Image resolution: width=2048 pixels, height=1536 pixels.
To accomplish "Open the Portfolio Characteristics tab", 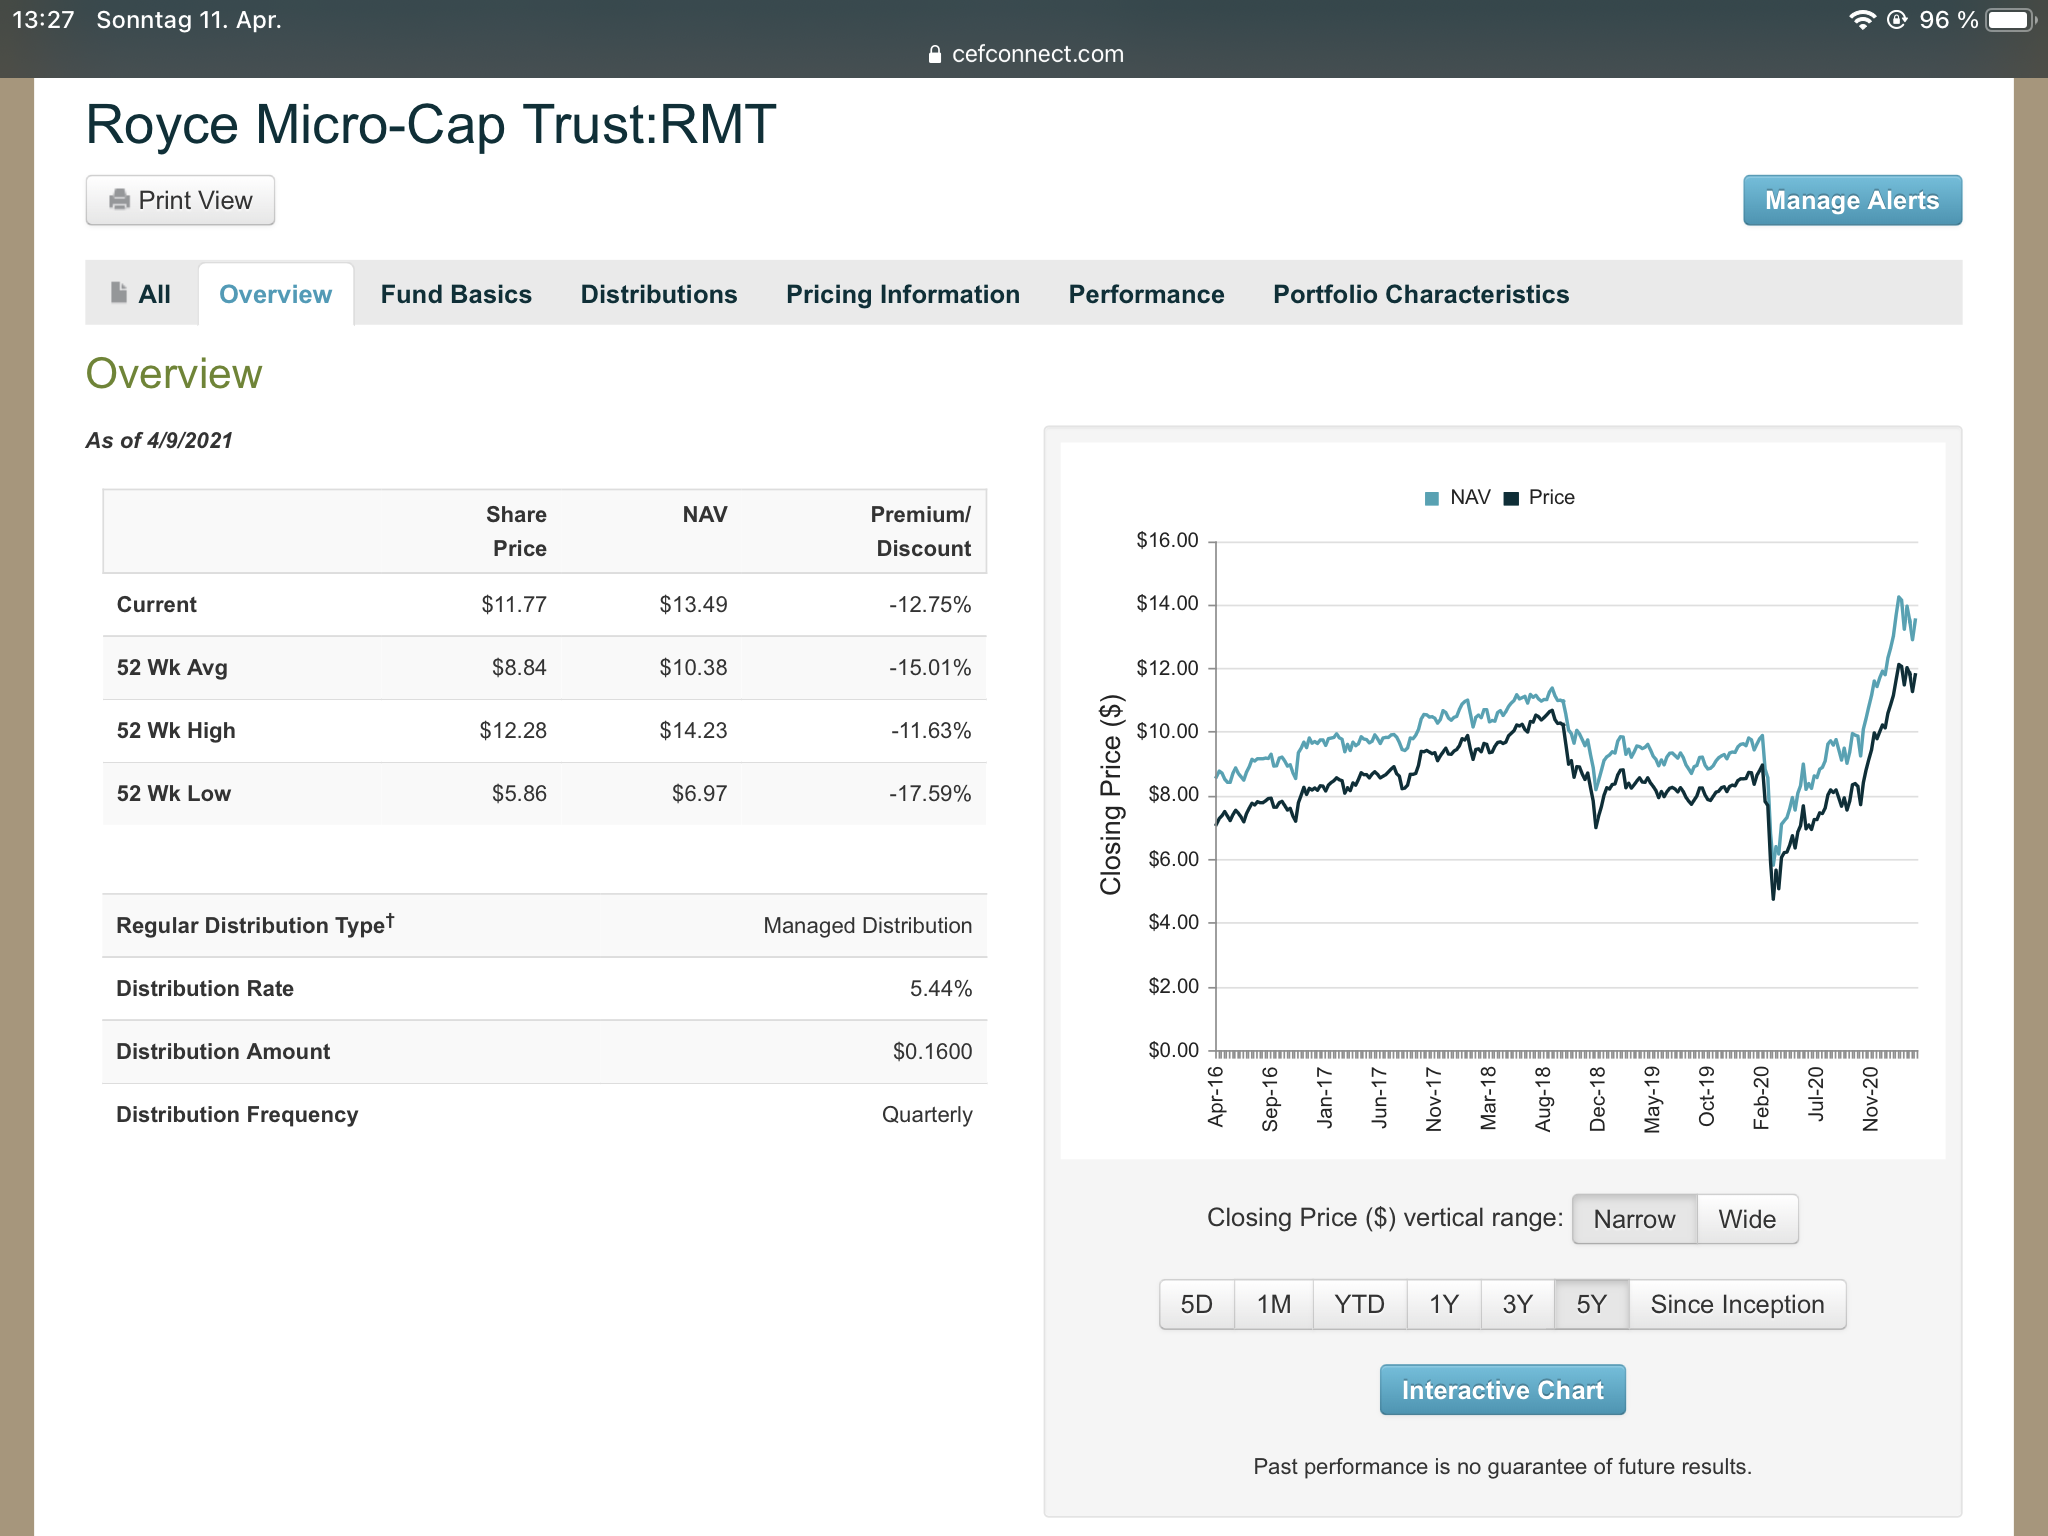I will pyautogui.click(x=1420, y=294).
